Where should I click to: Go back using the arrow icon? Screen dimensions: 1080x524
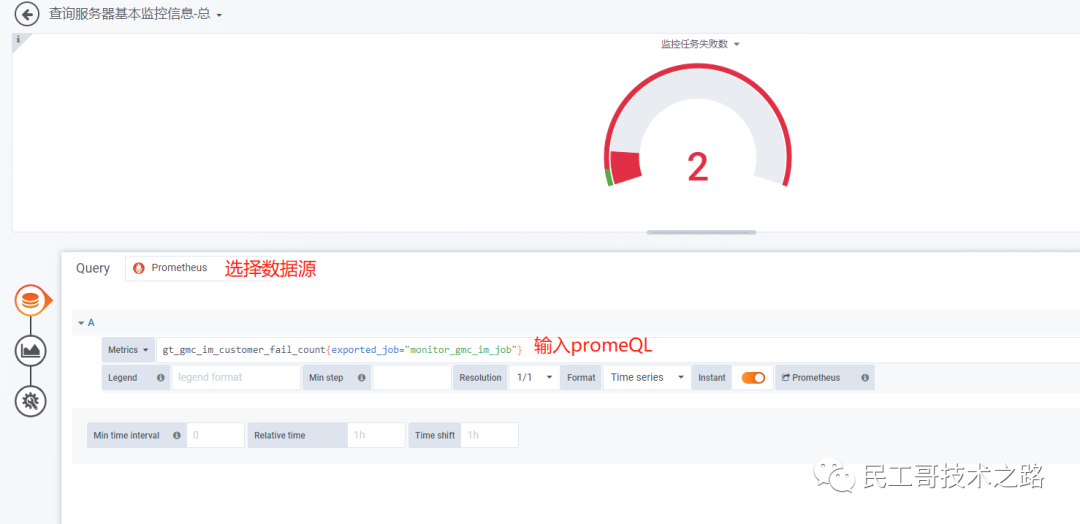[x=27, y=14]
